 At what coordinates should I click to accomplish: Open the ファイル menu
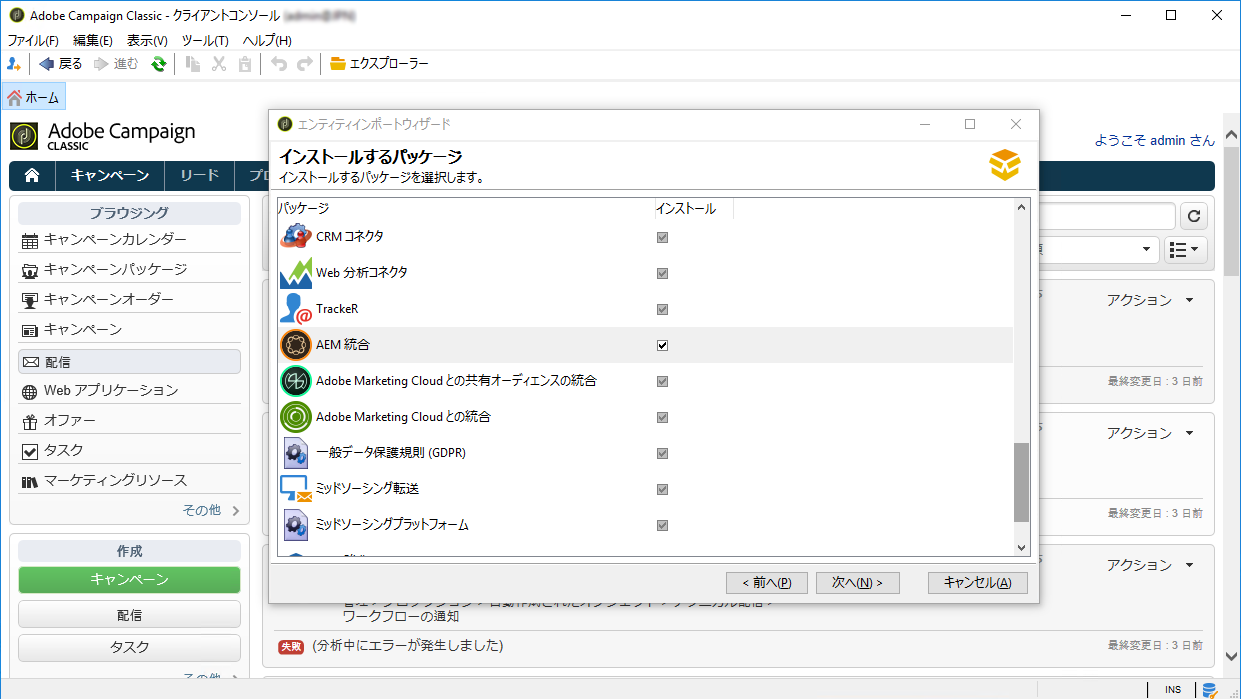33,41
